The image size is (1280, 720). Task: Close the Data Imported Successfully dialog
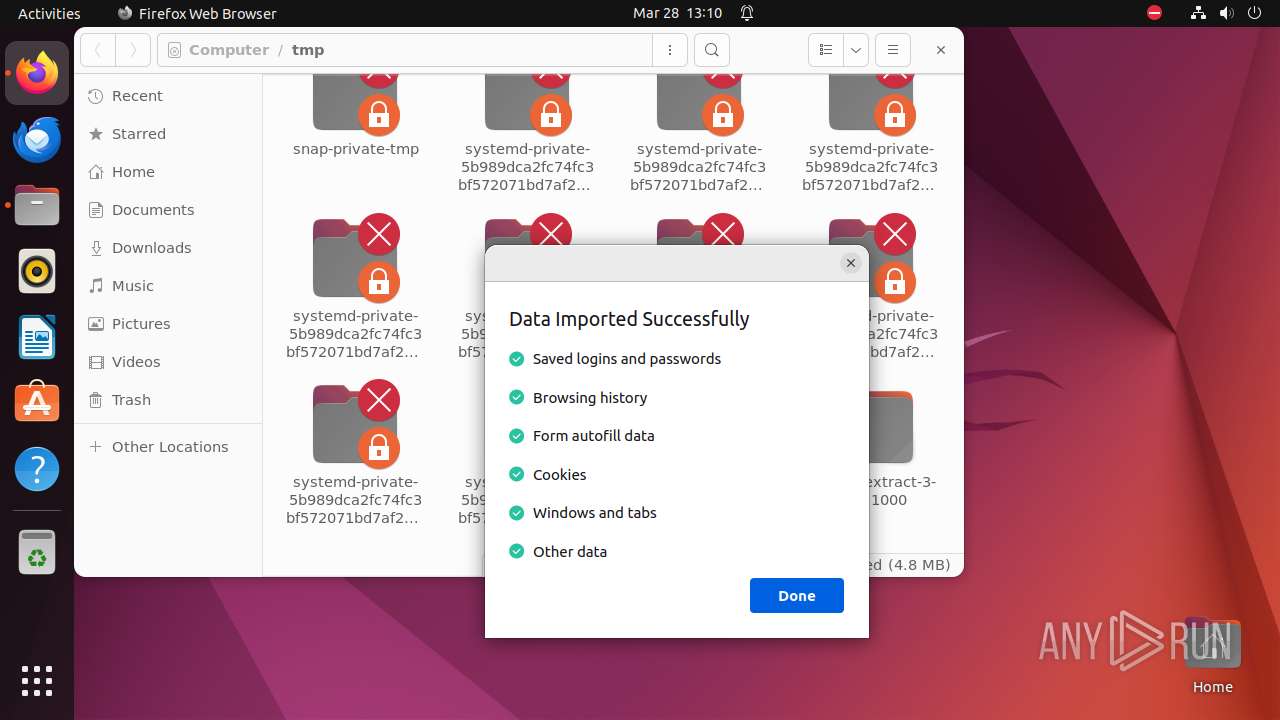(851, 263)
